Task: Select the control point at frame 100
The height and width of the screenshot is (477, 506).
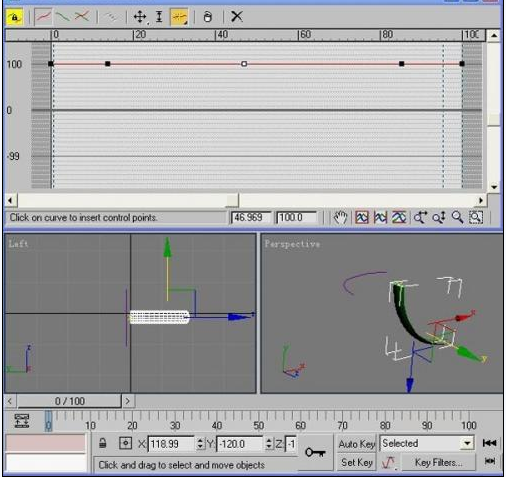Action: coord(462,64)
